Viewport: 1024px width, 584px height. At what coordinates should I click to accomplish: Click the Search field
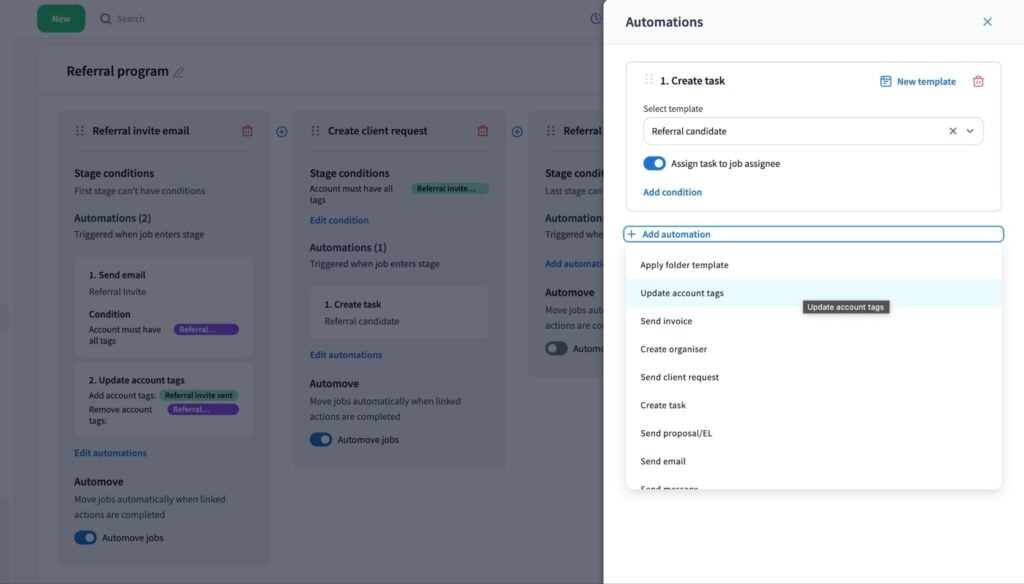pyautogui.click(x=131, y=18)
